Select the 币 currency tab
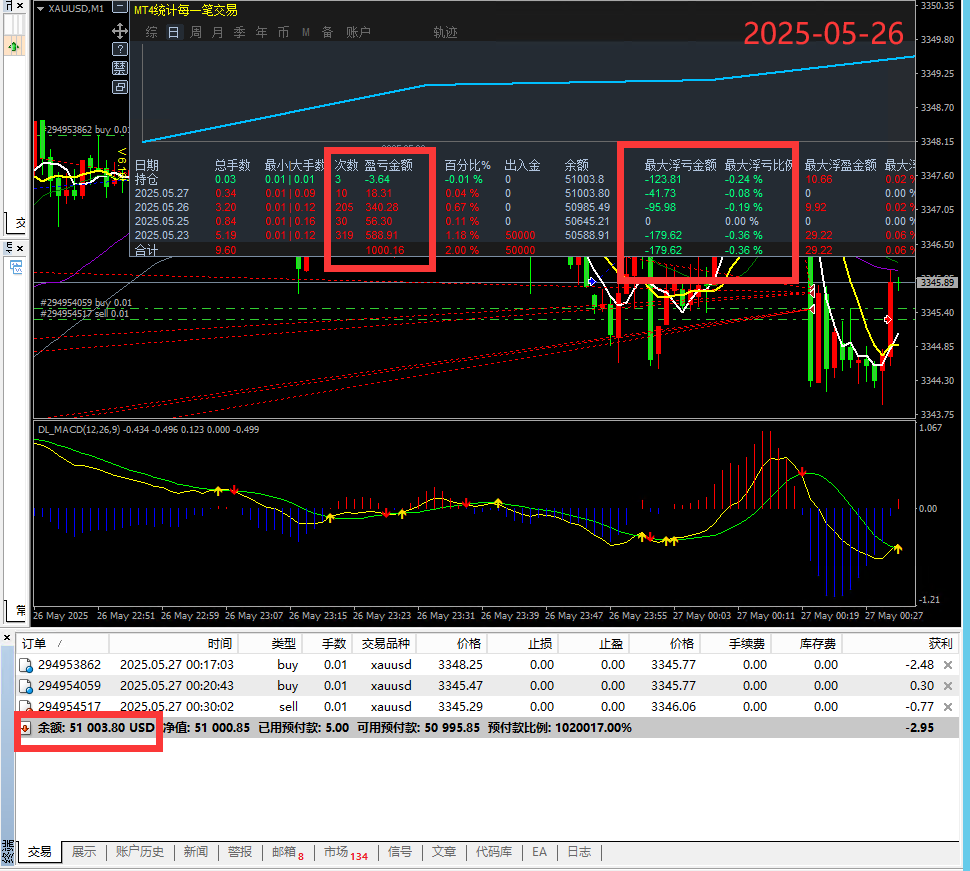The image size is (970, 871). (283, 32)
